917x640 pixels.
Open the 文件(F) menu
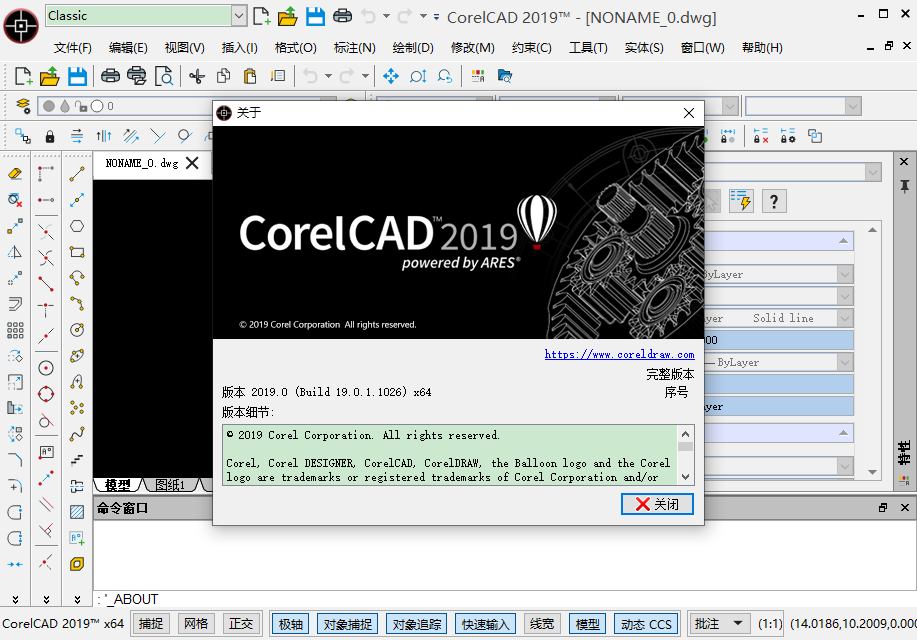pyautogui.click(x=73, y=48)
